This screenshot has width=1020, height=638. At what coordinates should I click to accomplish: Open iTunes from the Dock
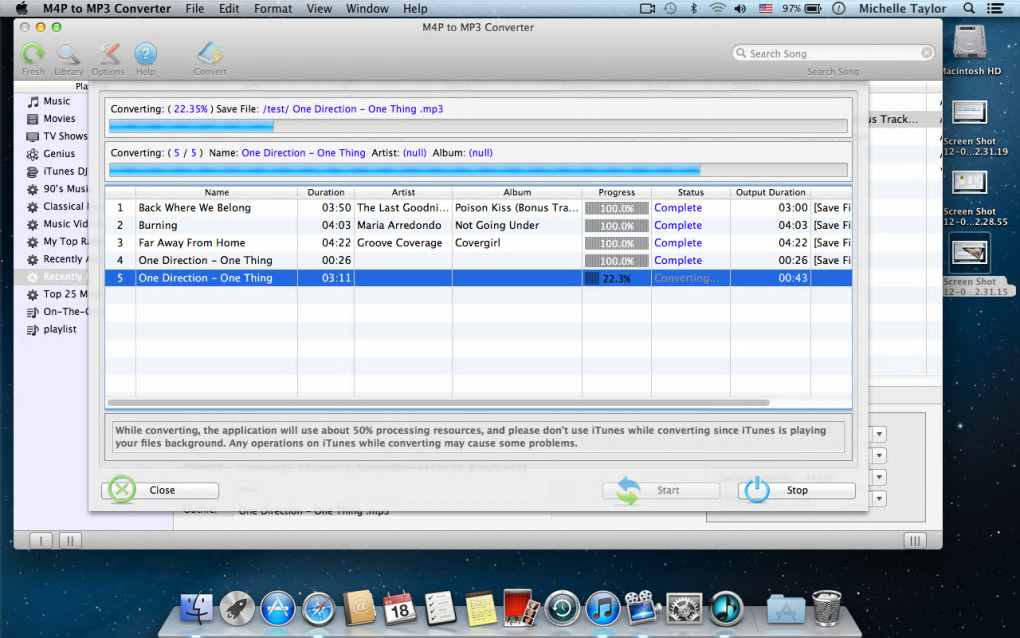pyautogui.click(x=603, y=609)
